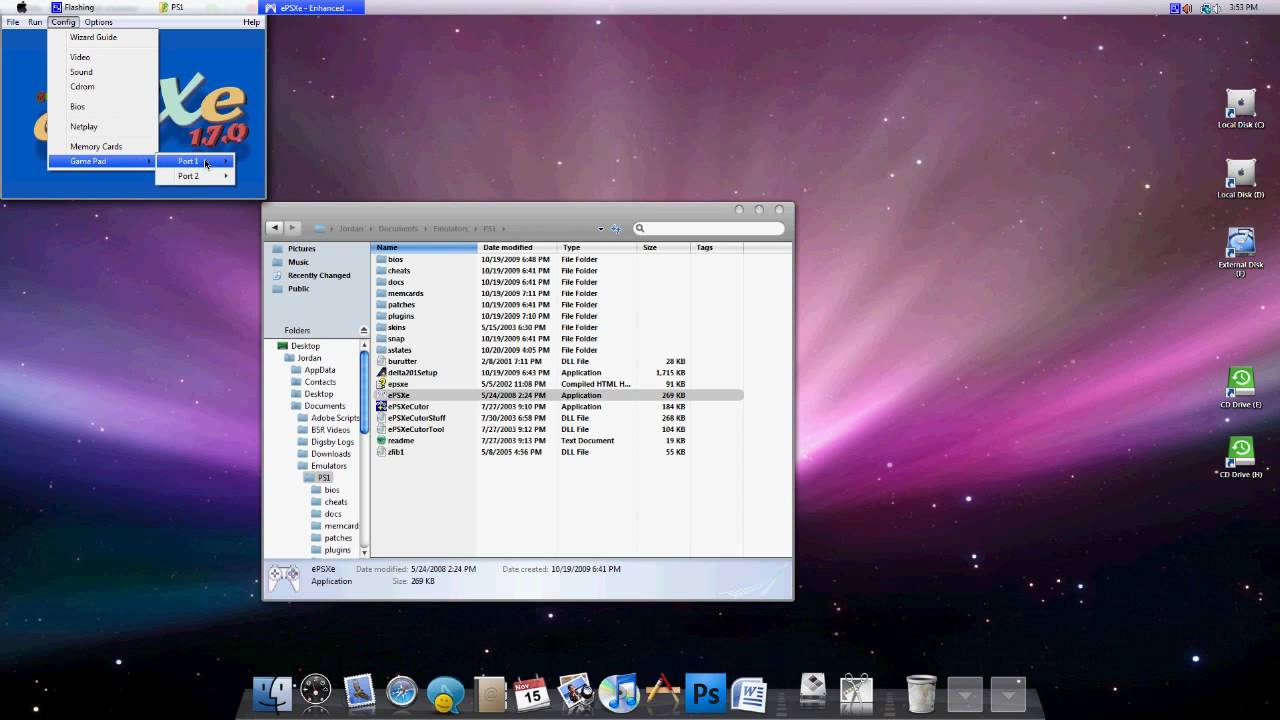This screenshot has height=720, width=1280.
Task: Click the External Disk desktop icon
Action: pyautogui.click(x=1240, y=250)
